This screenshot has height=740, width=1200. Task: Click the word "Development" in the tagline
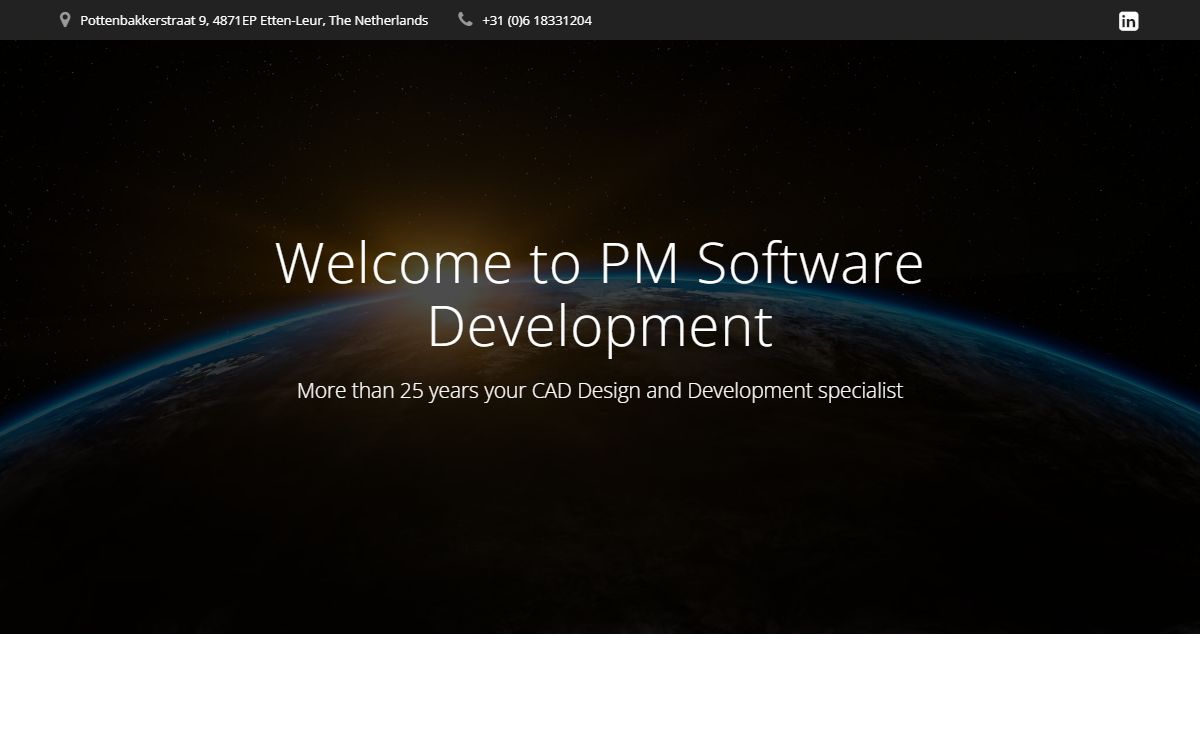750,391
